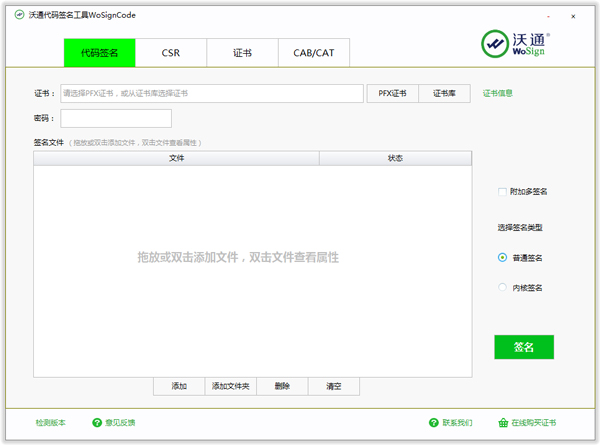Click the green 签名 sign button

(524, 347)
